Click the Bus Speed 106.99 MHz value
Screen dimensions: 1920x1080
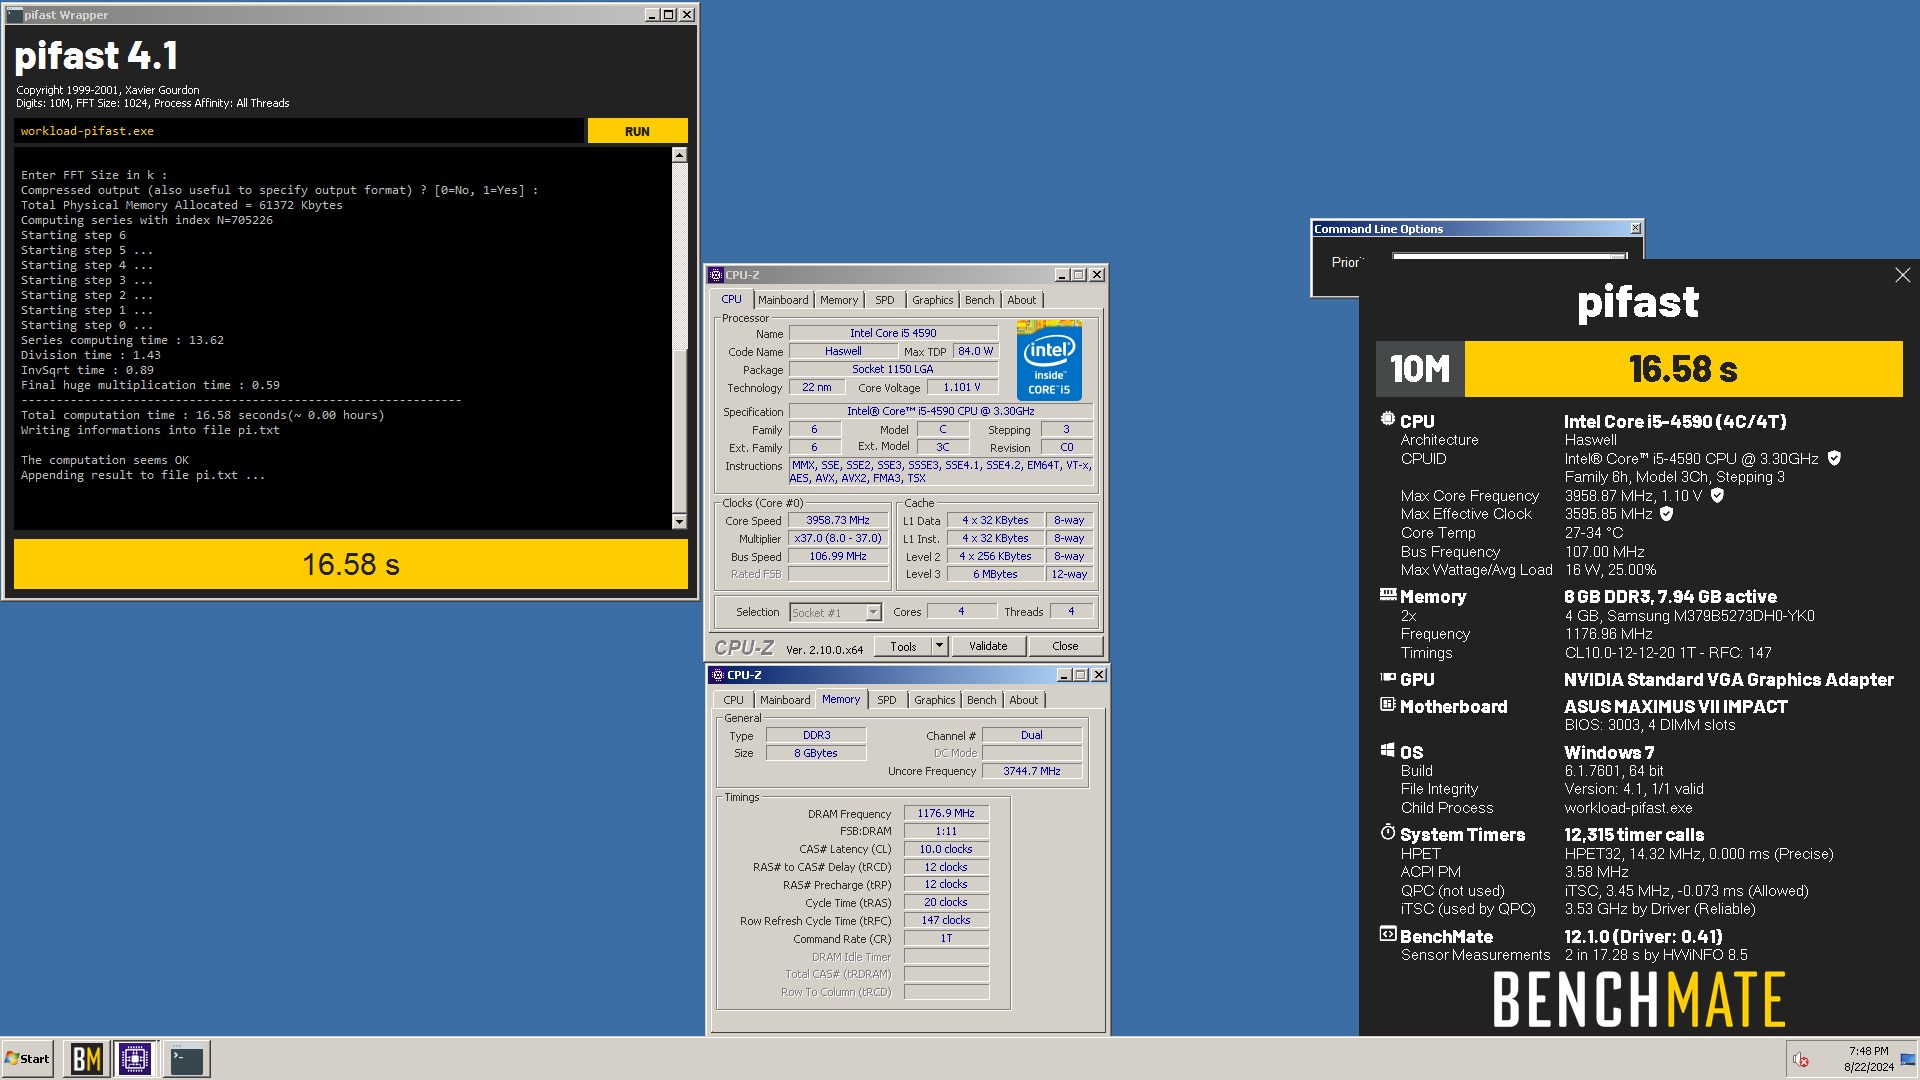click(x=838, y=556)
